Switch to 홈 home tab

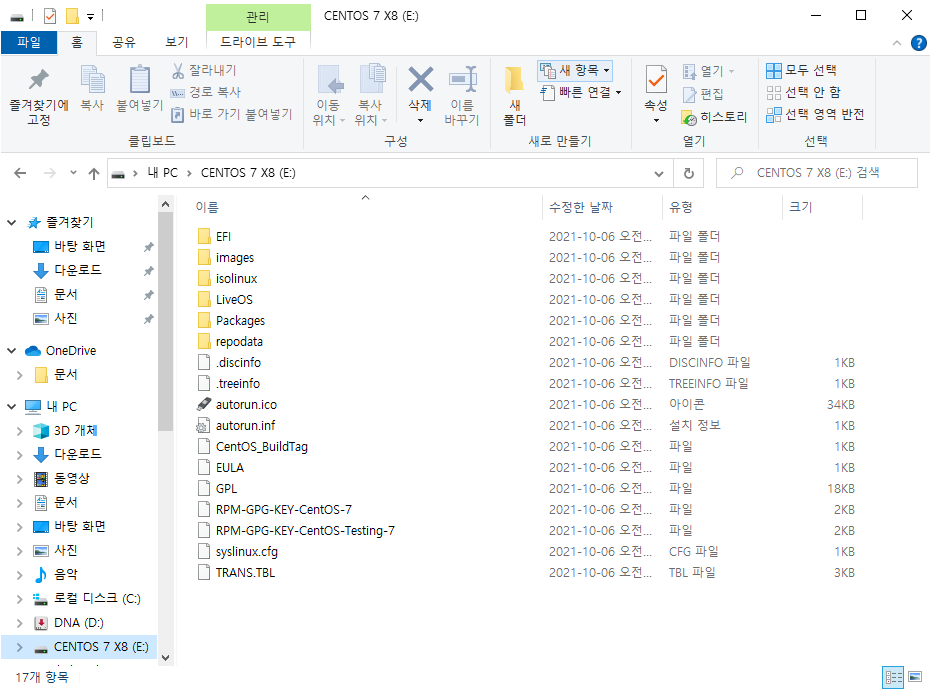point(77,42)
